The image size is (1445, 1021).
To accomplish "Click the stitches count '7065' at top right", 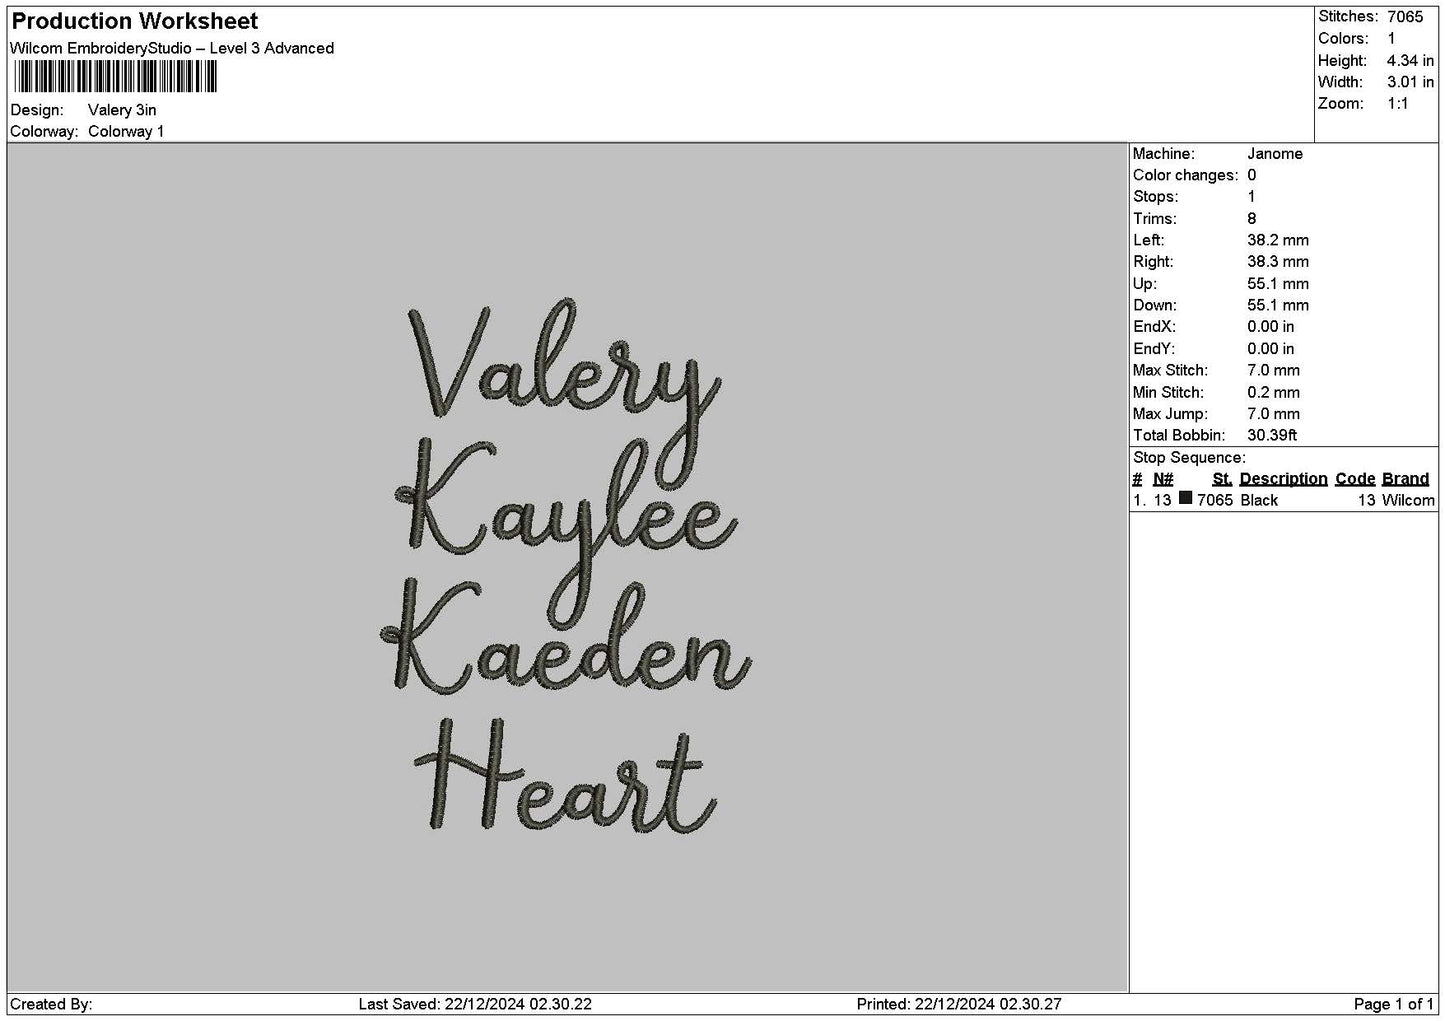I will 1405,17.
